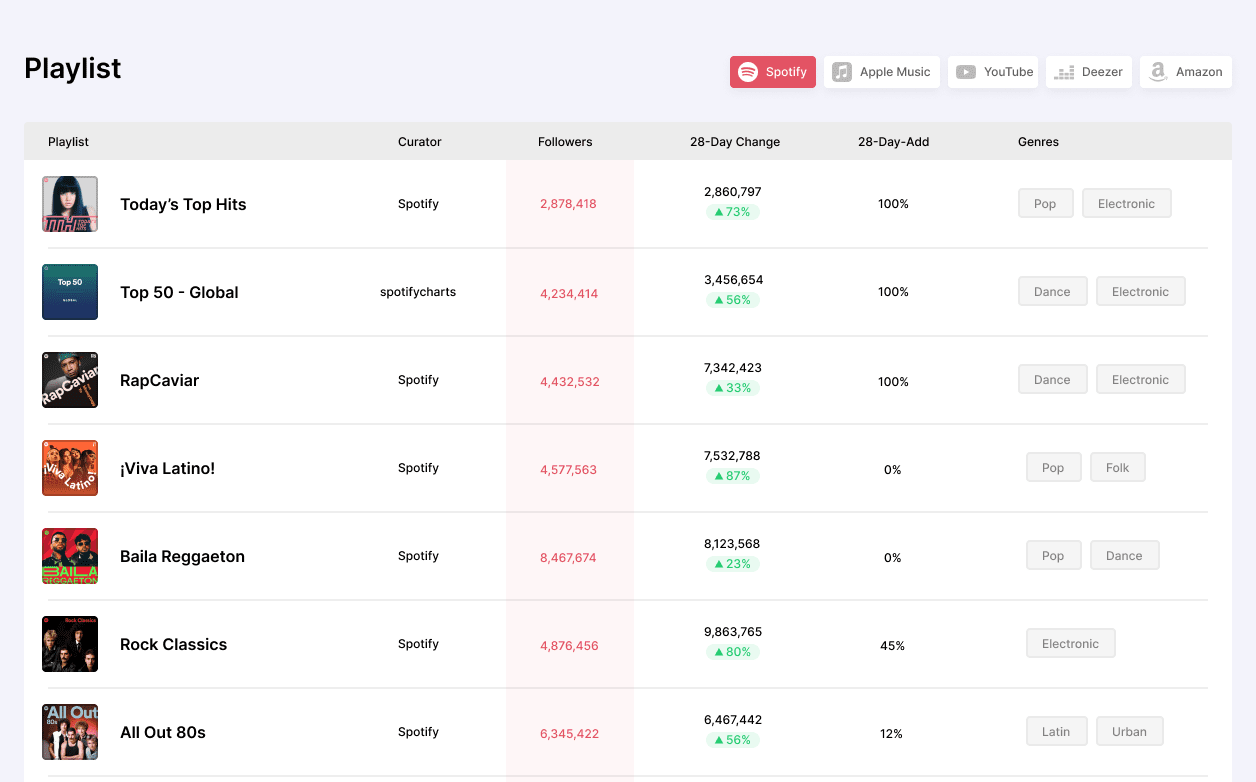Select Dance tag in Top 50 - Global row
The width and height of the screenshot is (1256, 782).
point(1052,292)
